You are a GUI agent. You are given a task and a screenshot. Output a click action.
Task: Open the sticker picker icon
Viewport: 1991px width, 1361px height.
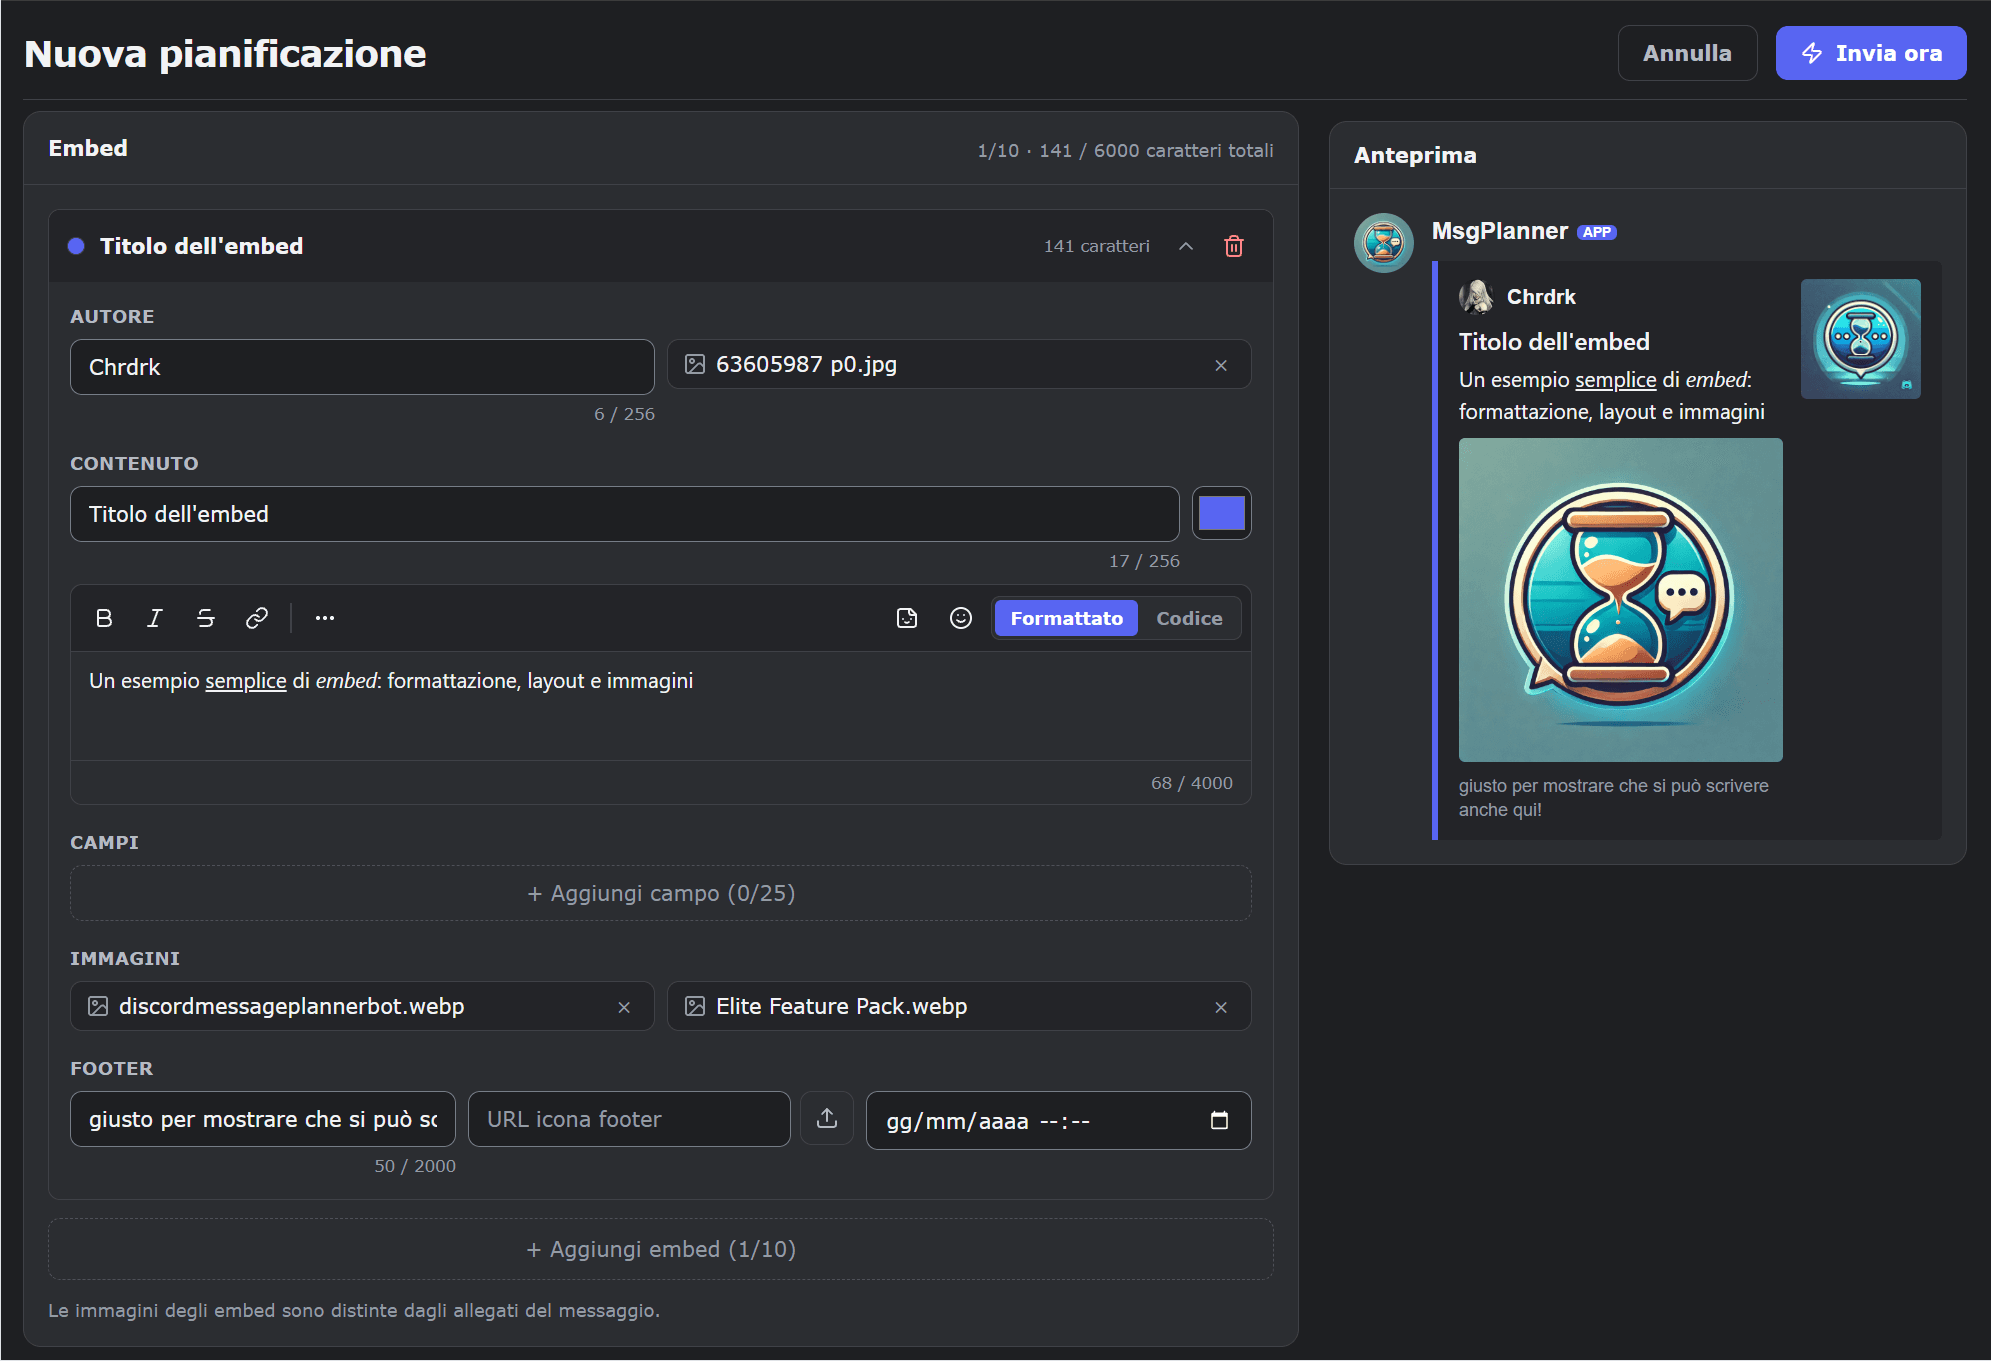tap(907, 618)
